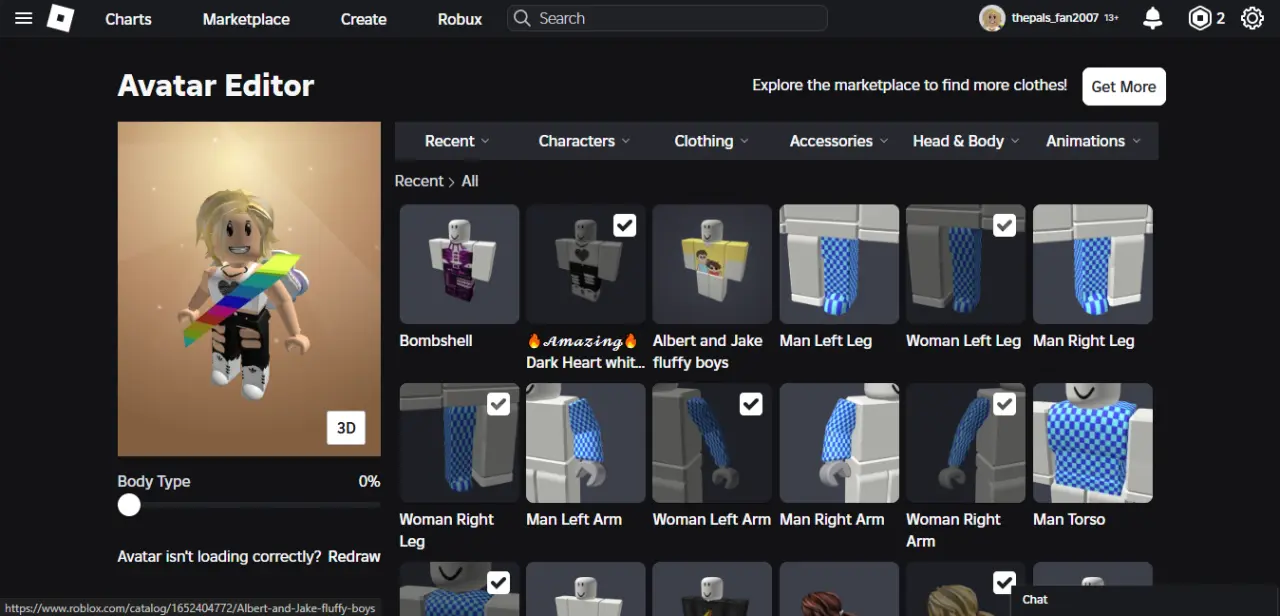1280x616 pixels.
Task: Click the Redraw link
Action: click(354, 556)
